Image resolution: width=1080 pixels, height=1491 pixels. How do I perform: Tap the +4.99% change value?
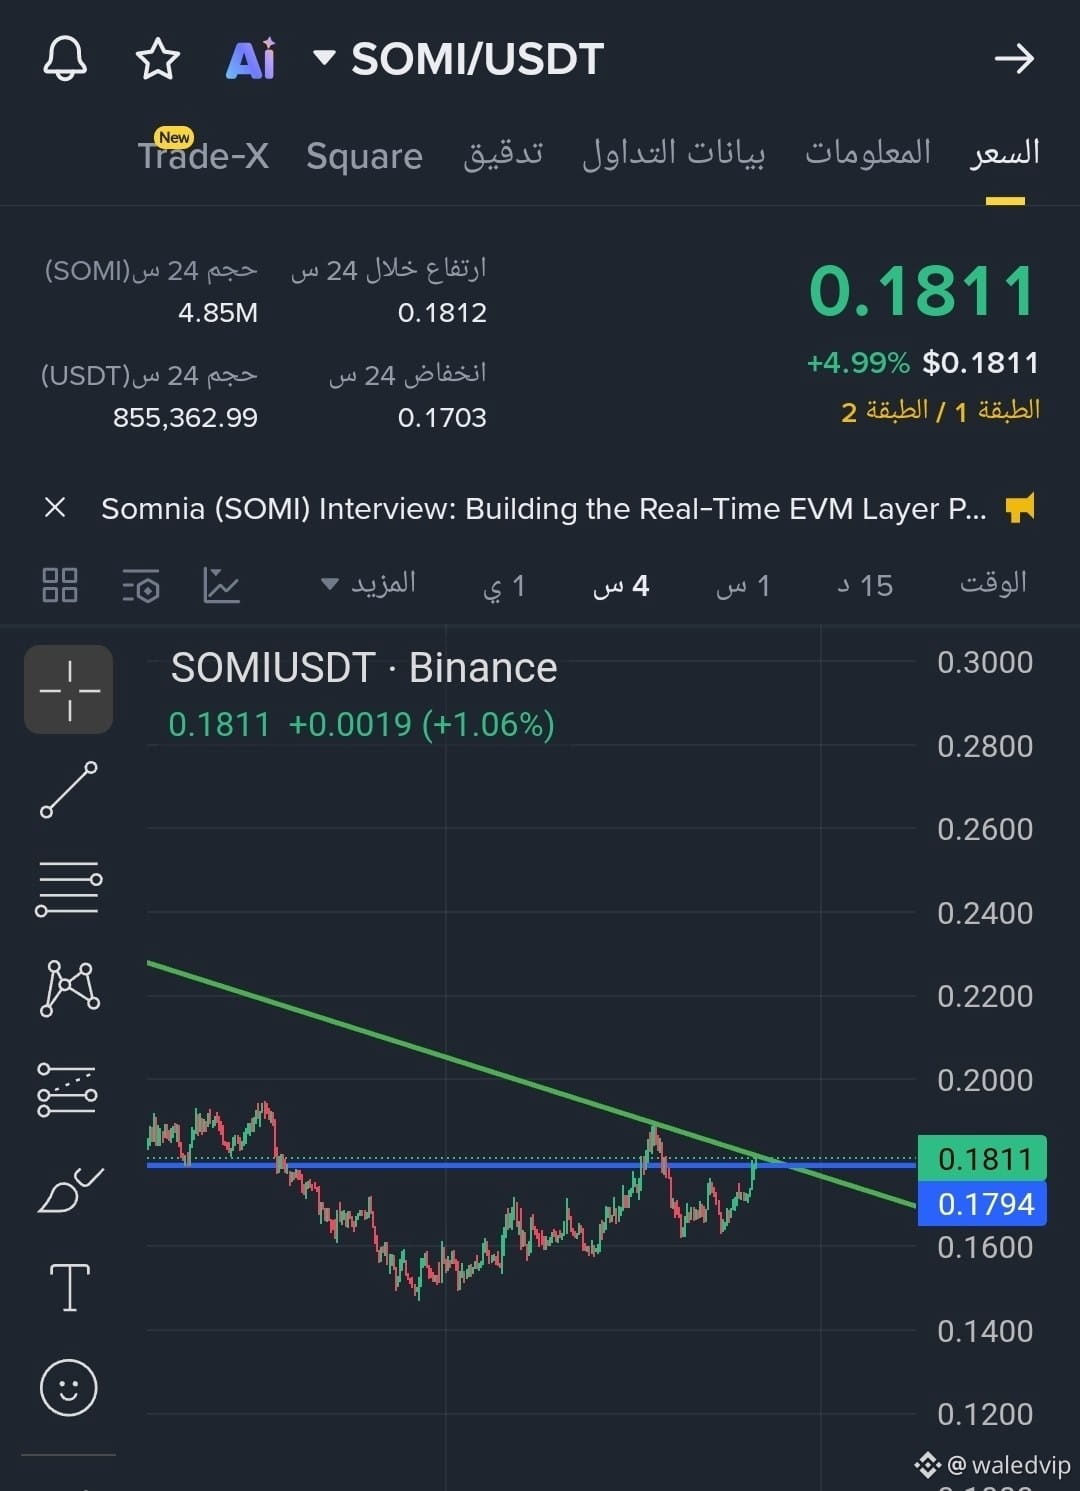858,362
